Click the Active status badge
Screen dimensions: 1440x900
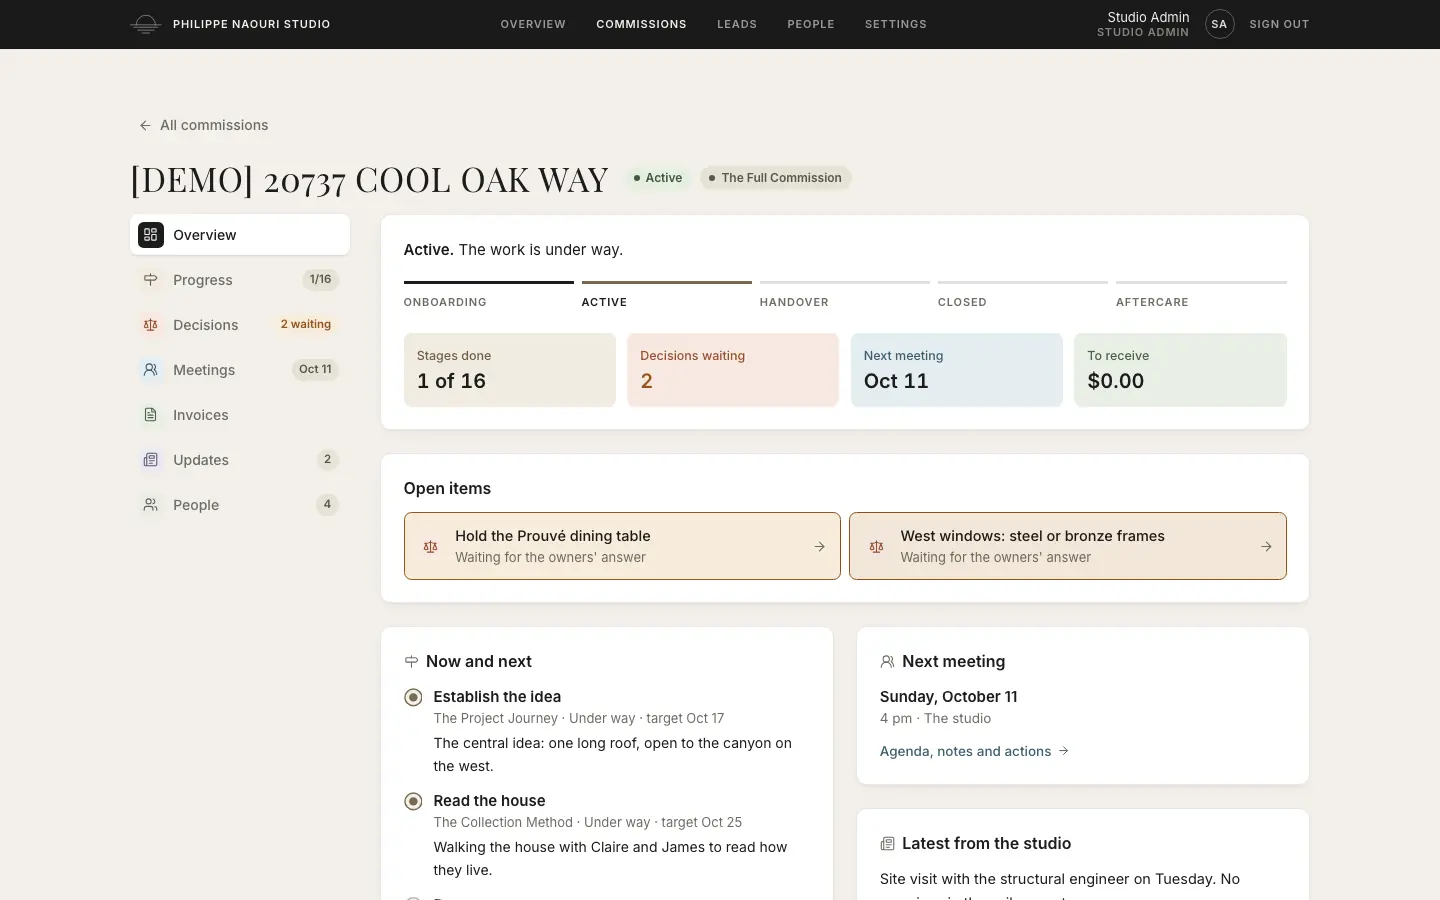tap(658, 178)
